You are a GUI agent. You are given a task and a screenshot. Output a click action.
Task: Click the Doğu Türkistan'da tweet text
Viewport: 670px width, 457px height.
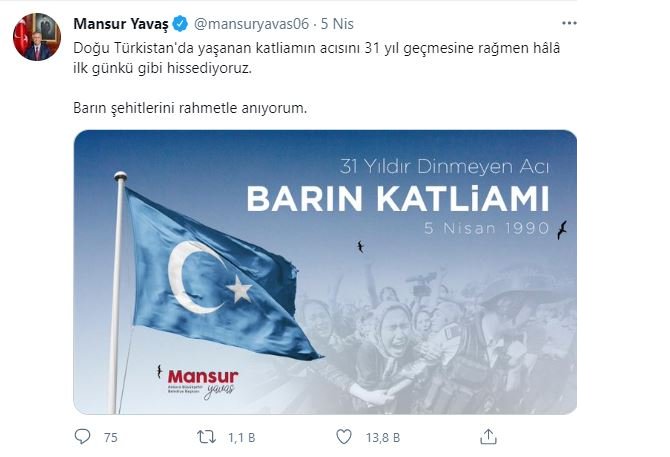(x=316, y=58)
